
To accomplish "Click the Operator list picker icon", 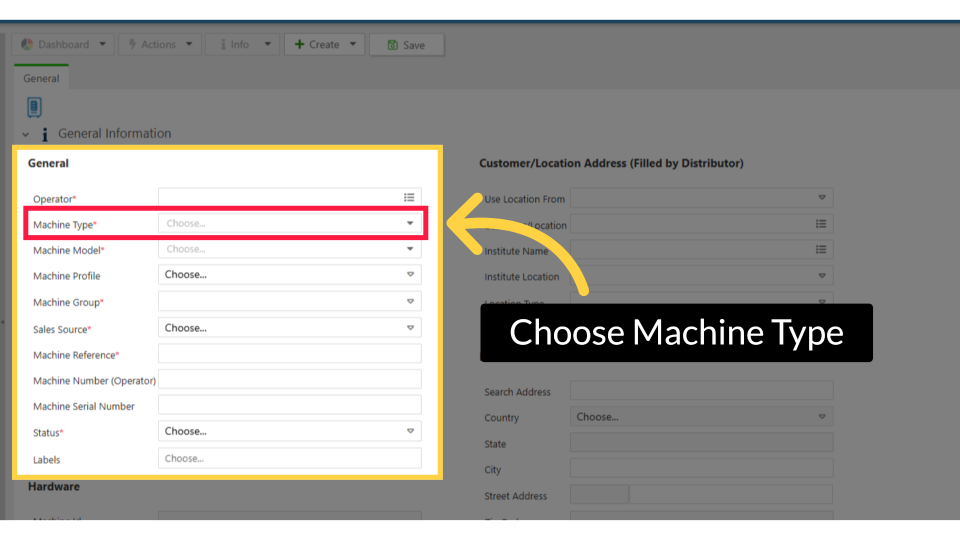I will pyautogui.click(x=409, y=198).
